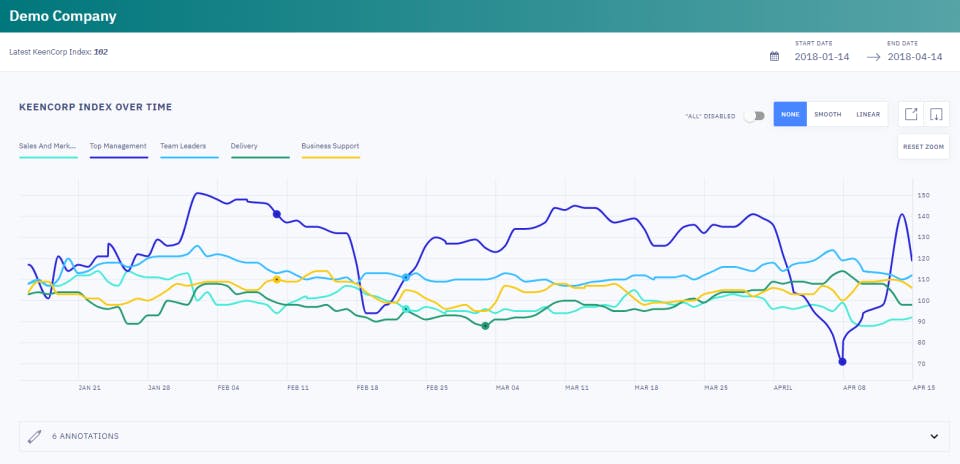
Task: Toggle Team Leaders series legend
Action: pos(189,149)
